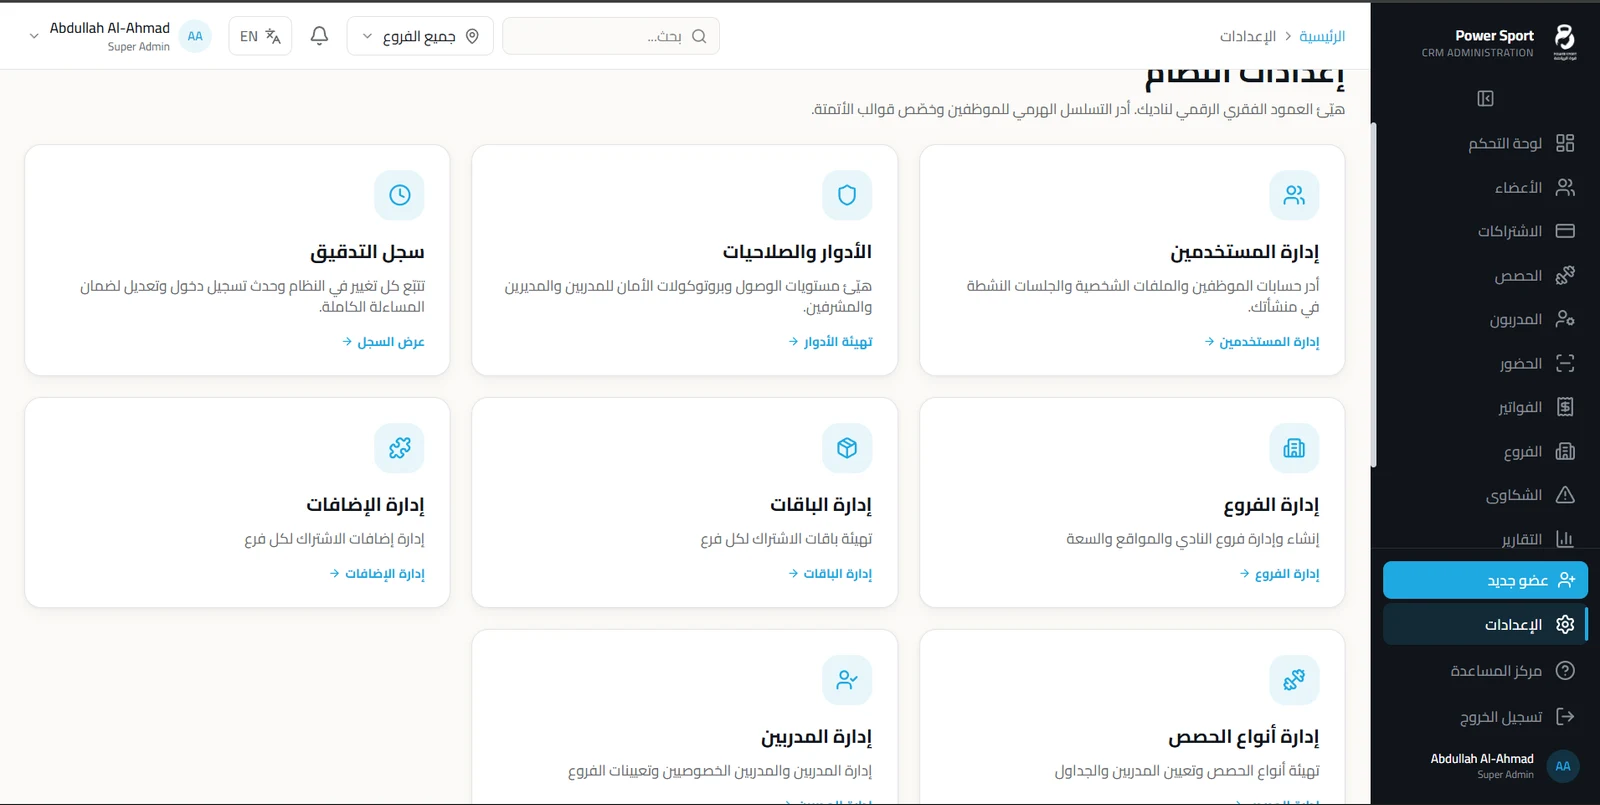Follow the إدارة الإضافات arrow link
The height and width of the screenshot is (805, 1600).
pos(377,574)
